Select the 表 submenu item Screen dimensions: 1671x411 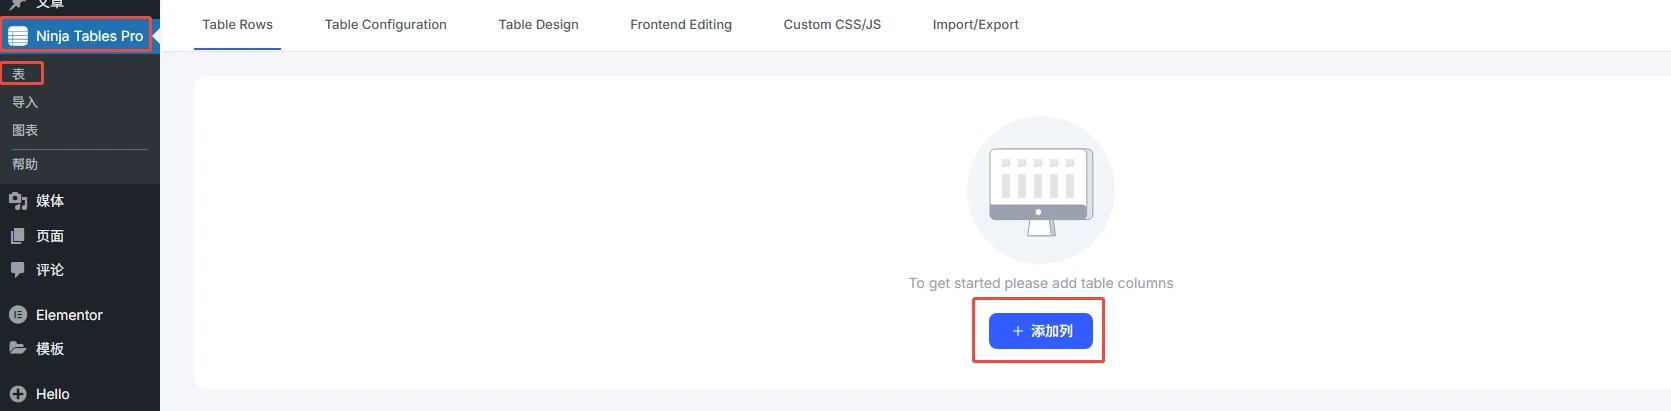pyautogui.click(x=19, y=74)
